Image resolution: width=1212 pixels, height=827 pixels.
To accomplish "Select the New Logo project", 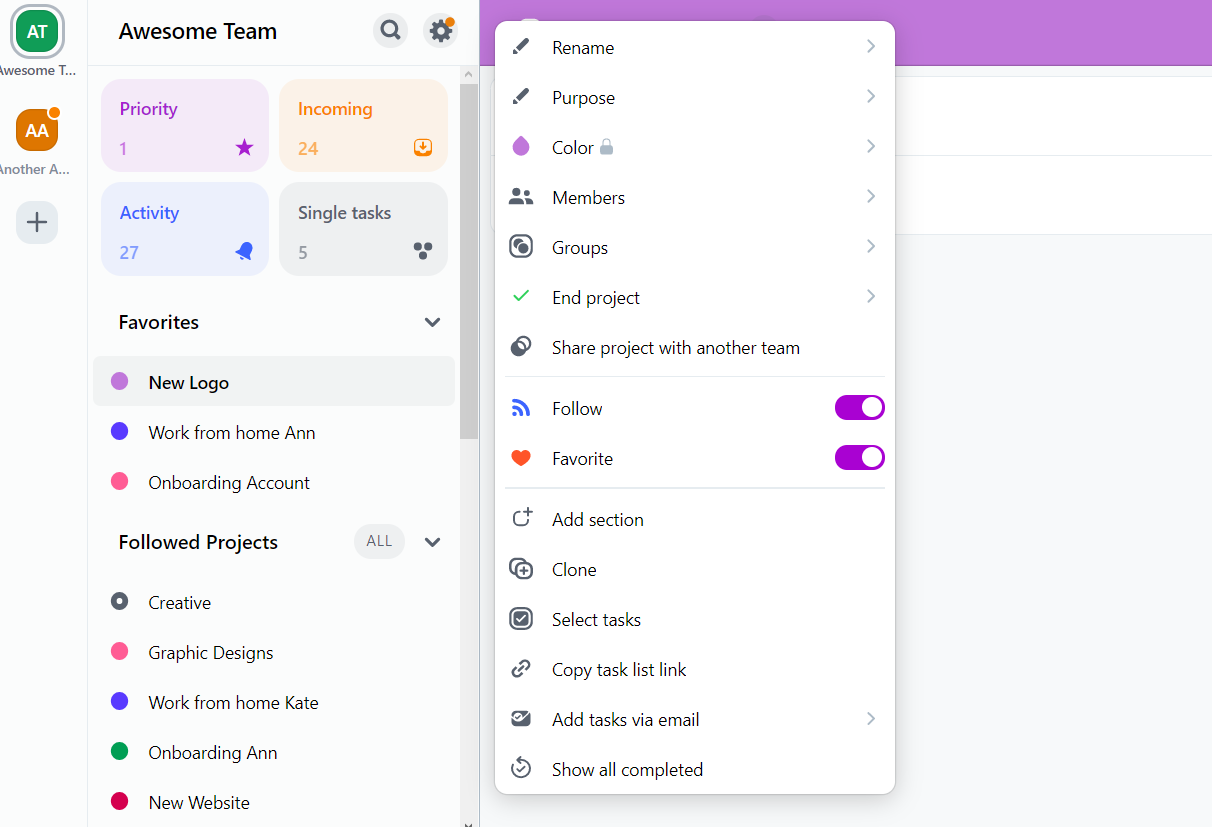I will [x=274, y=382].
